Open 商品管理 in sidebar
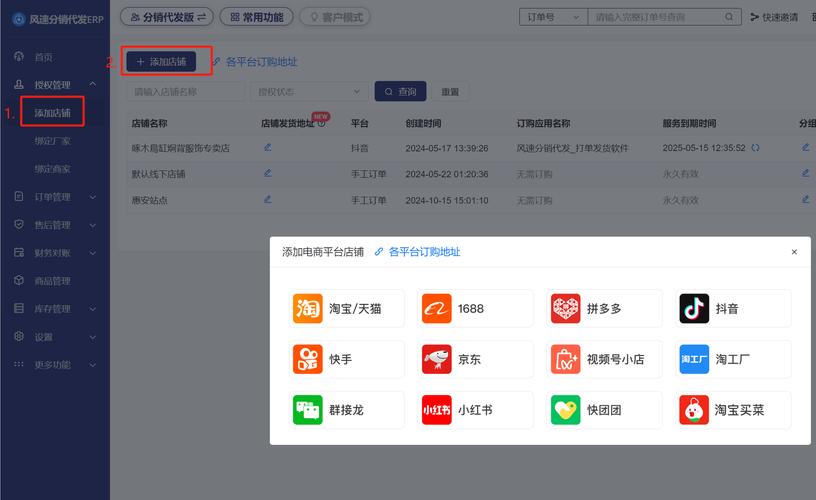 point(55,281)
